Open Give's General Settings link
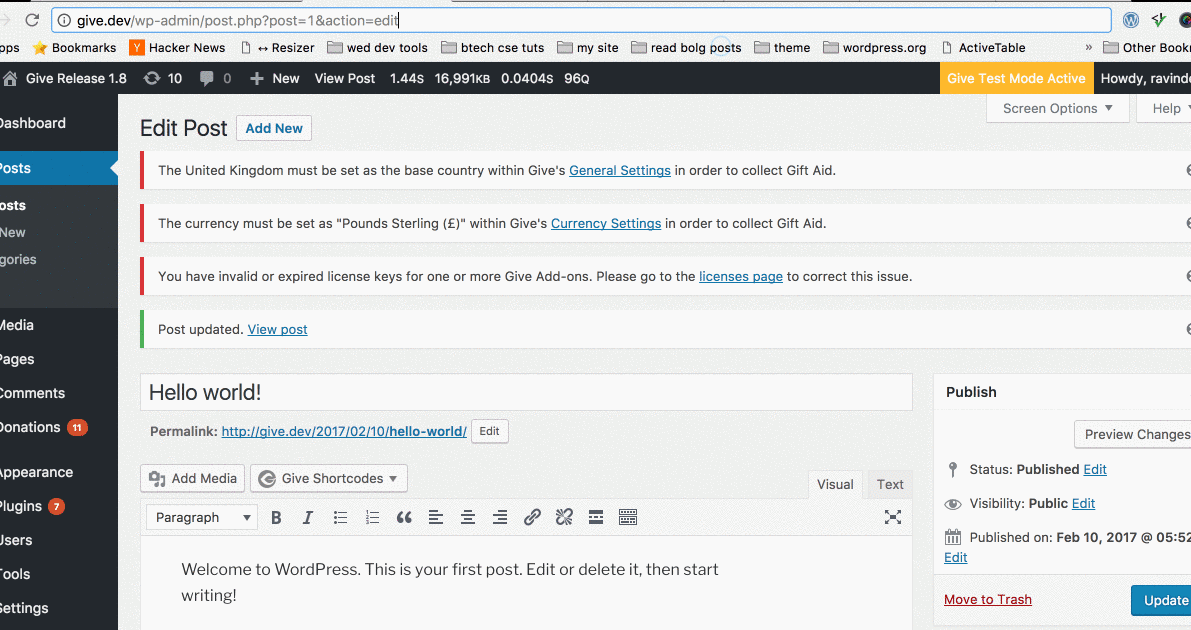1191x630 pixels. tap(619, 170)
